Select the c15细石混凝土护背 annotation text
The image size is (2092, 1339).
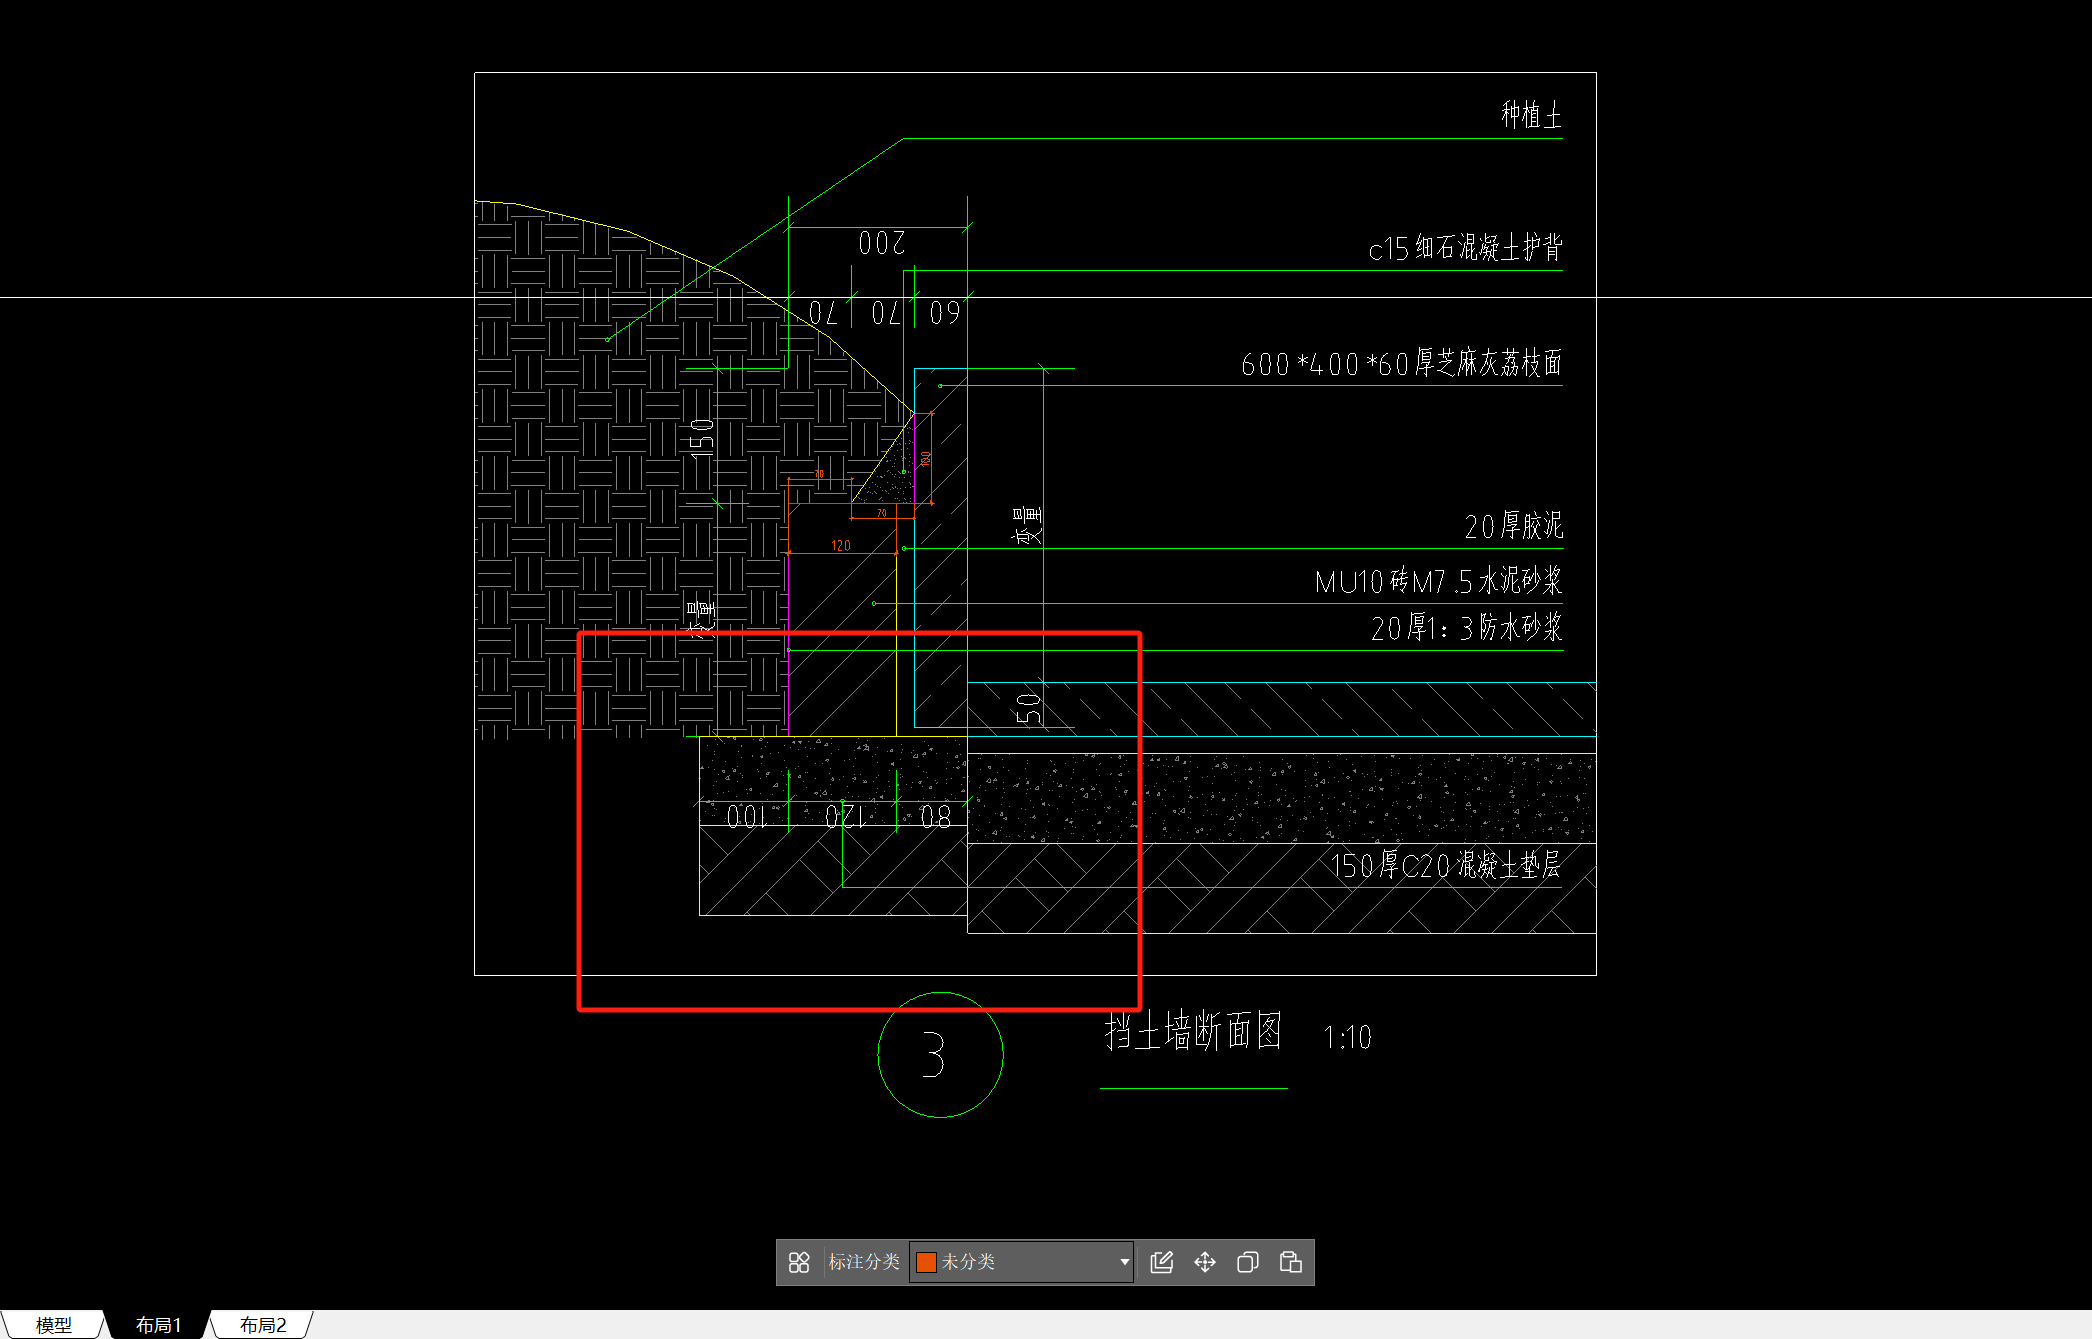coord(1464,248)
